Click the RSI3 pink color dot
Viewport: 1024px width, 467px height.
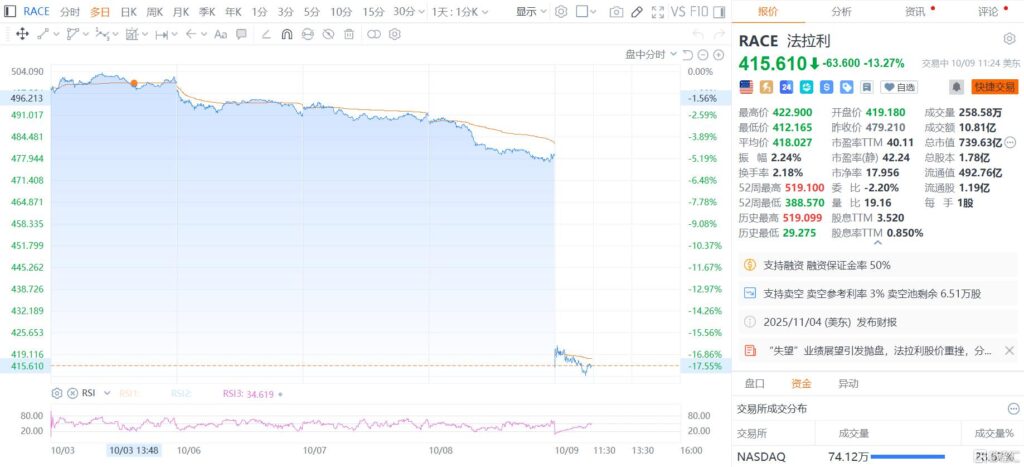(279, 394)
